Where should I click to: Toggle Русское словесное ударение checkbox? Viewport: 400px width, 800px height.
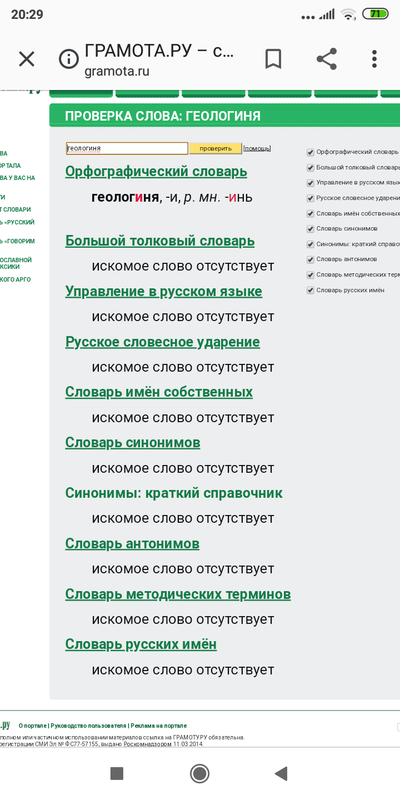[310, 198]
